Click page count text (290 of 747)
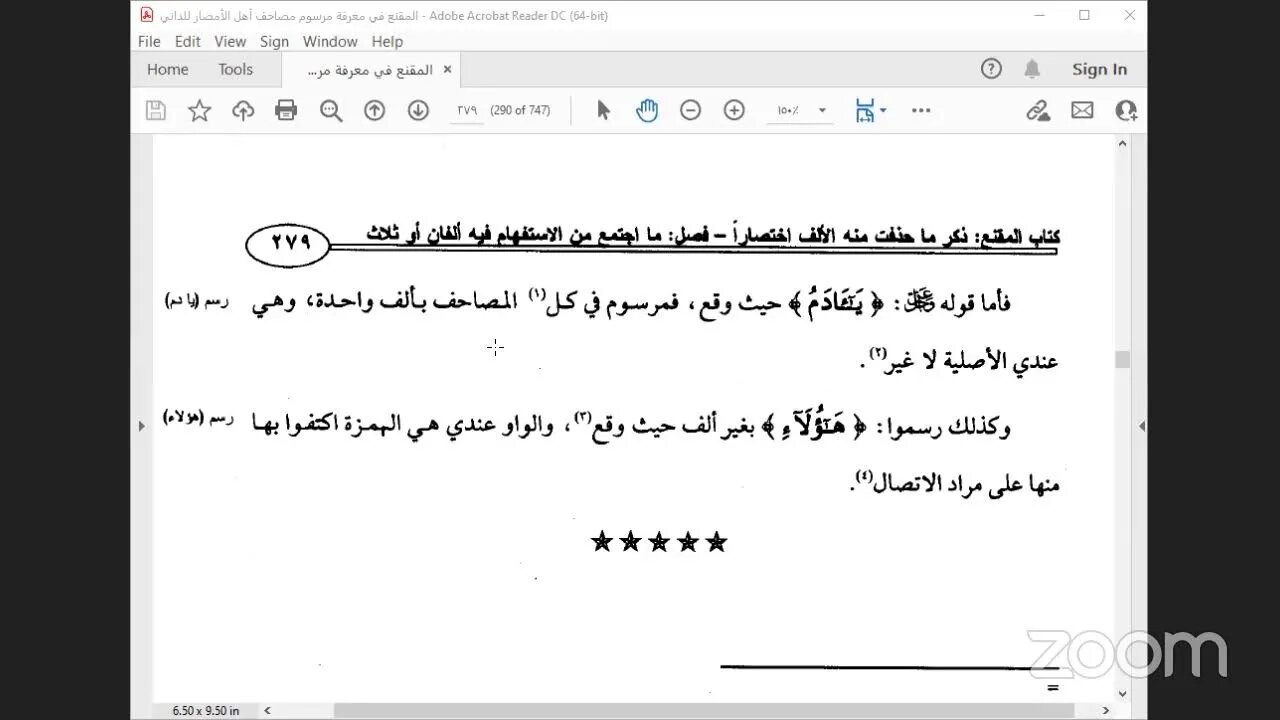 click(x=520, y=111)
